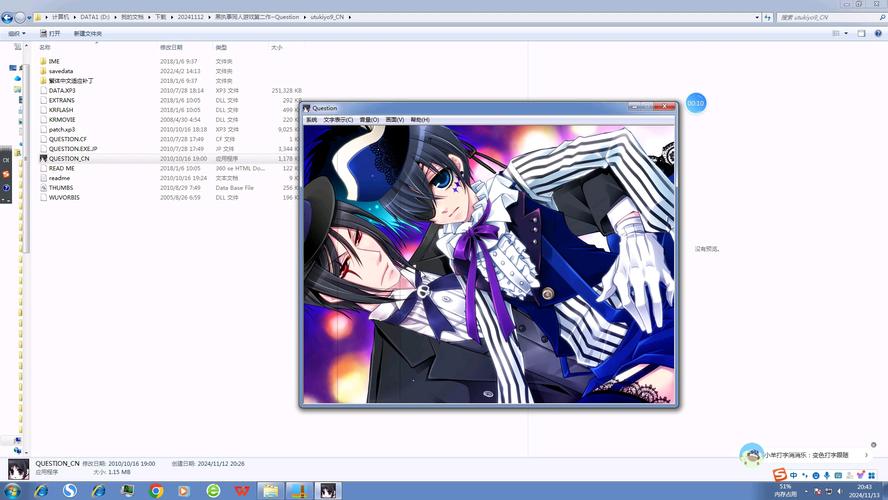The height and width of the screenshot is (500, 888).
Task: Click the 20241112 breadcrumb segment
Action: pyautogui.click(x=190, y=18)
